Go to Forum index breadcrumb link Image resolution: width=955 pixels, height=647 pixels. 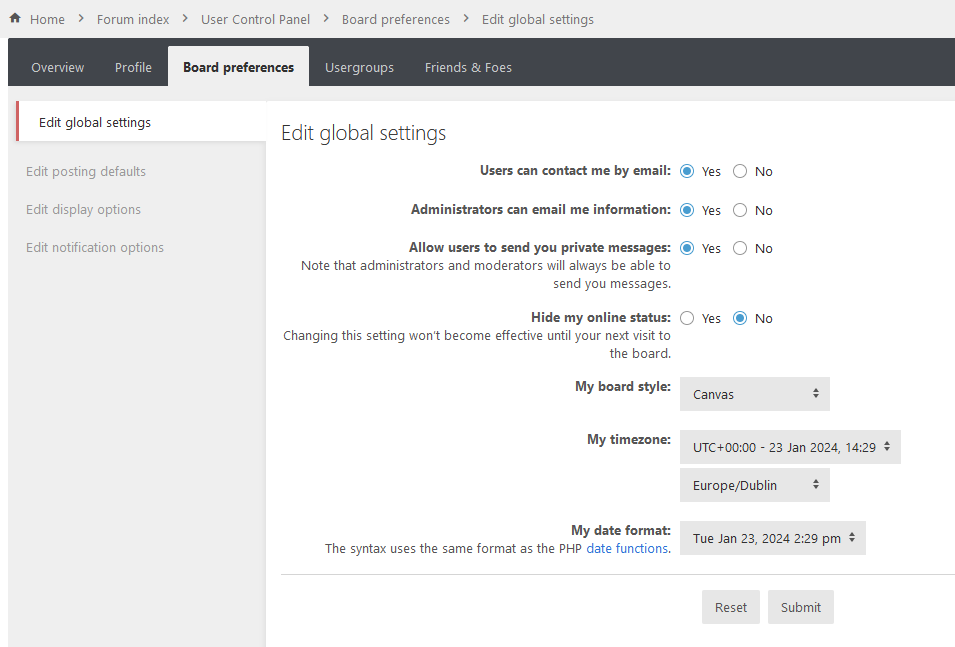pyautogui.click(x=133, y=19)
